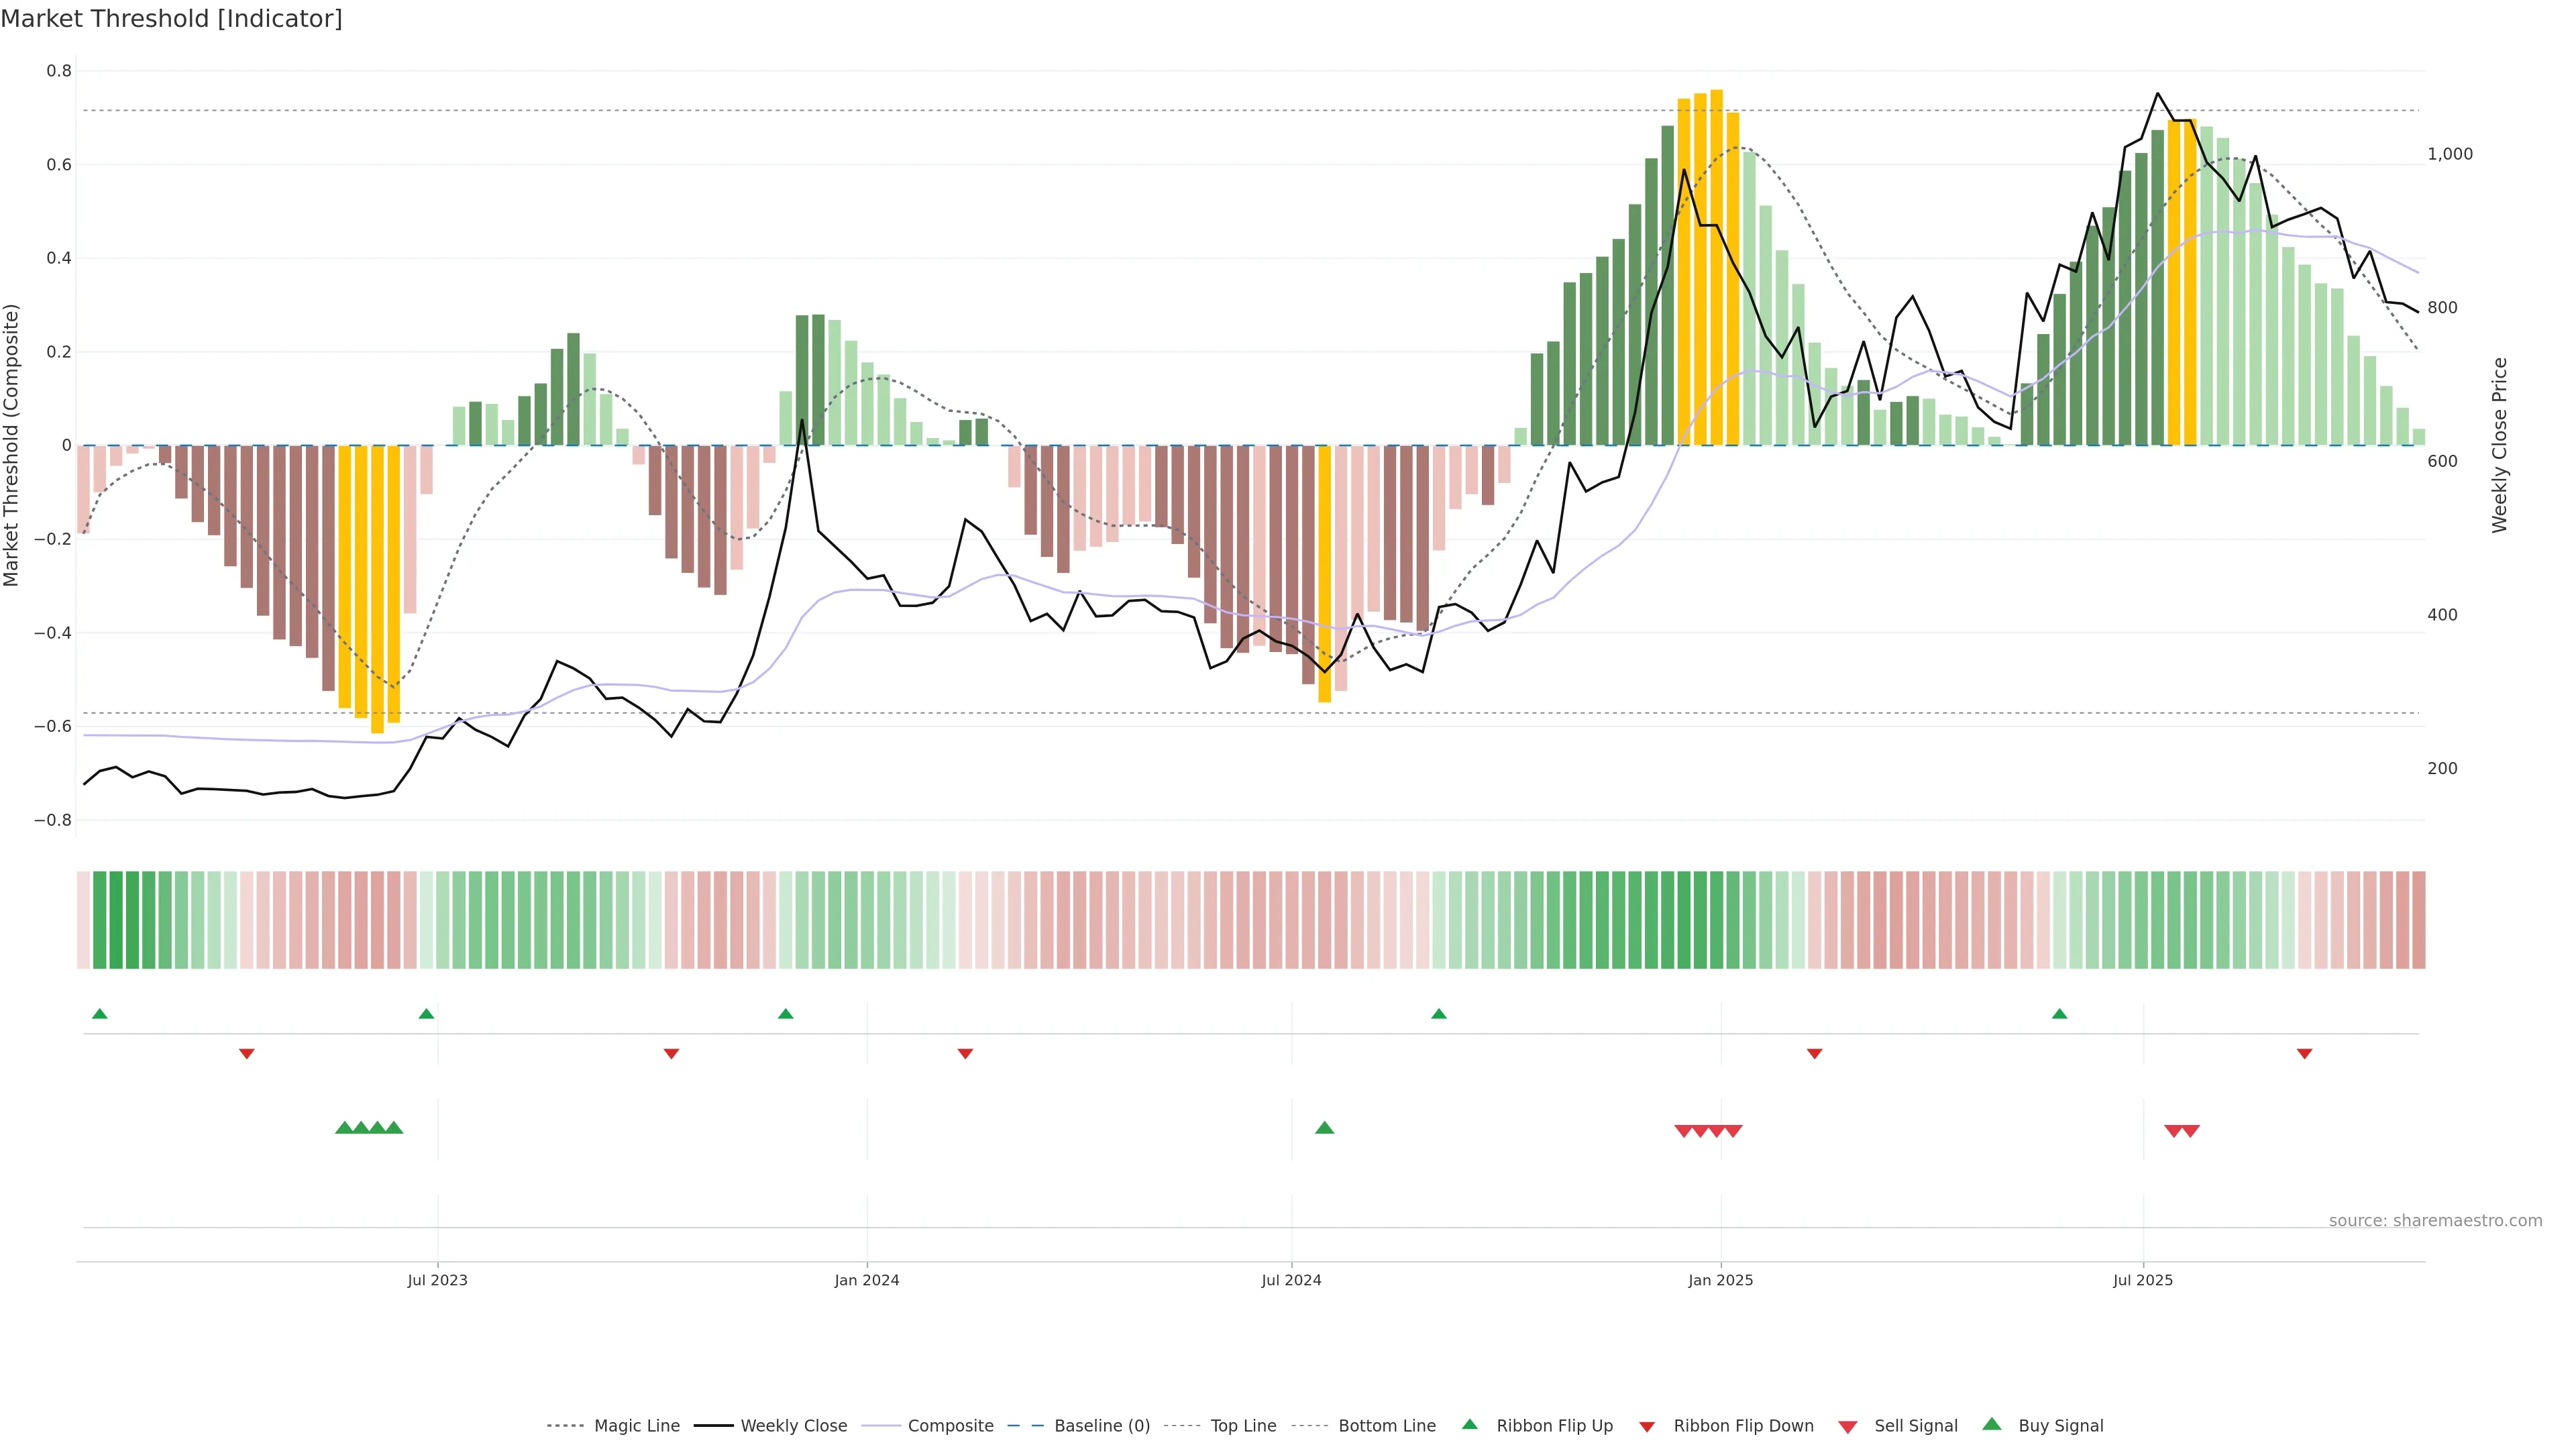Toggle the Magic Line legend entry
The image size is (2576, 1449).
pos(636,1426)
